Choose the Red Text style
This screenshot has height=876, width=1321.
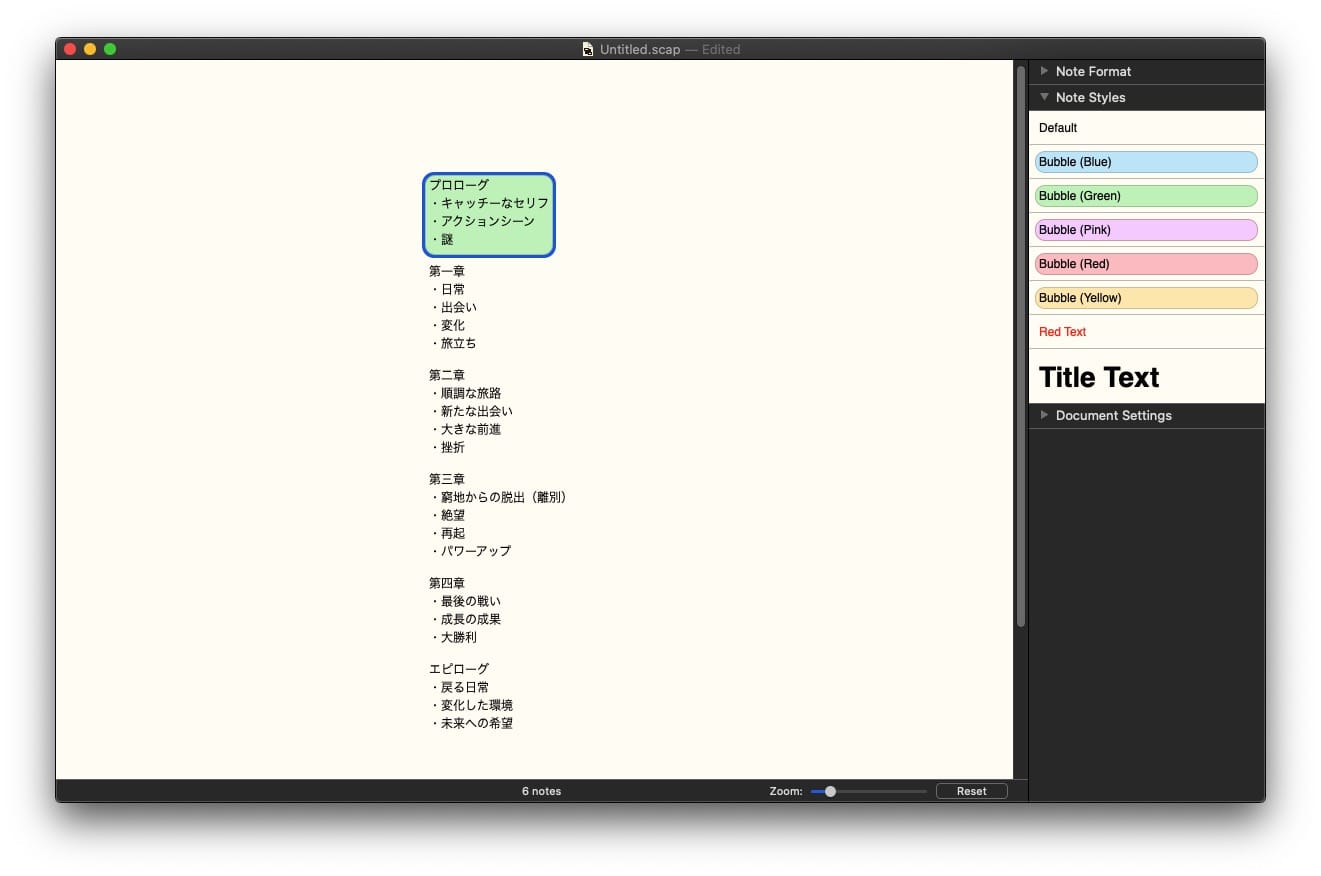coord(1146,332)
